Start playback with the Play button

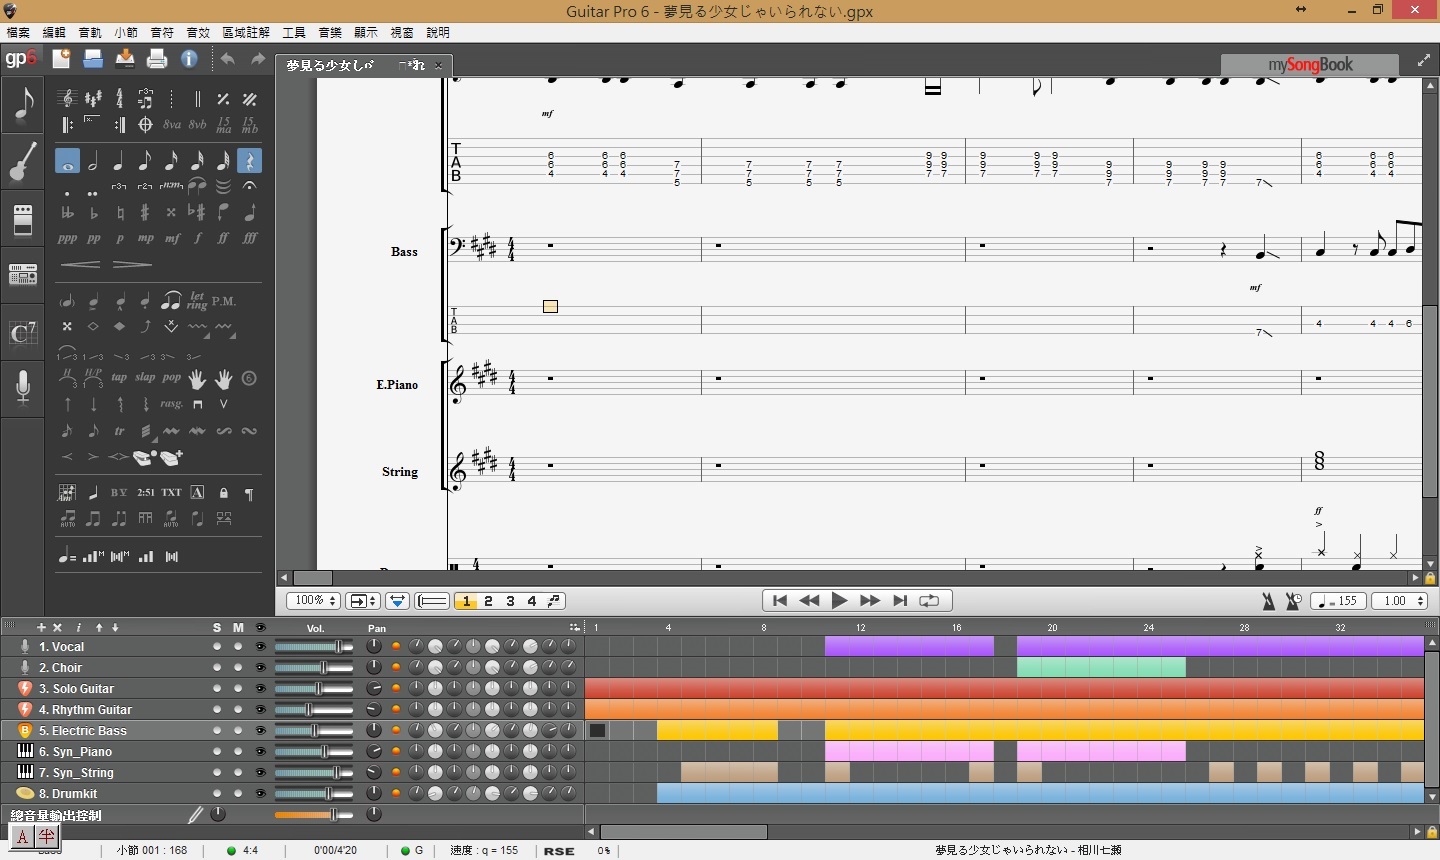840,601
